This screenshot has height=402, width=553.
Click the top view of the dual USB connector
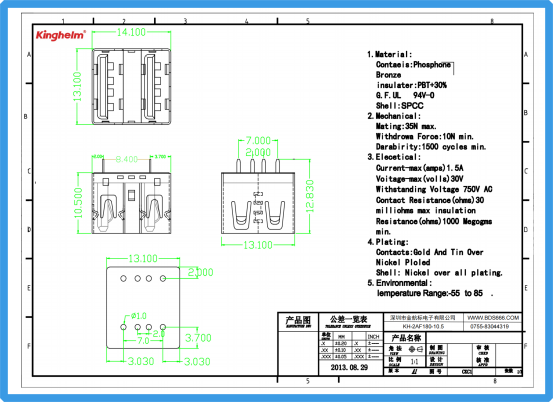pos(132,86)
